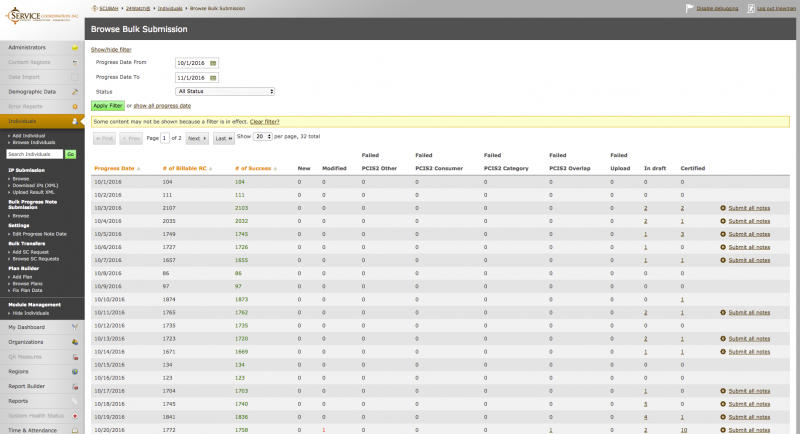Click plus icon for 10/6/2016 submit notes
The width and height of the screenshot is (800, 434).
(723, 247)
